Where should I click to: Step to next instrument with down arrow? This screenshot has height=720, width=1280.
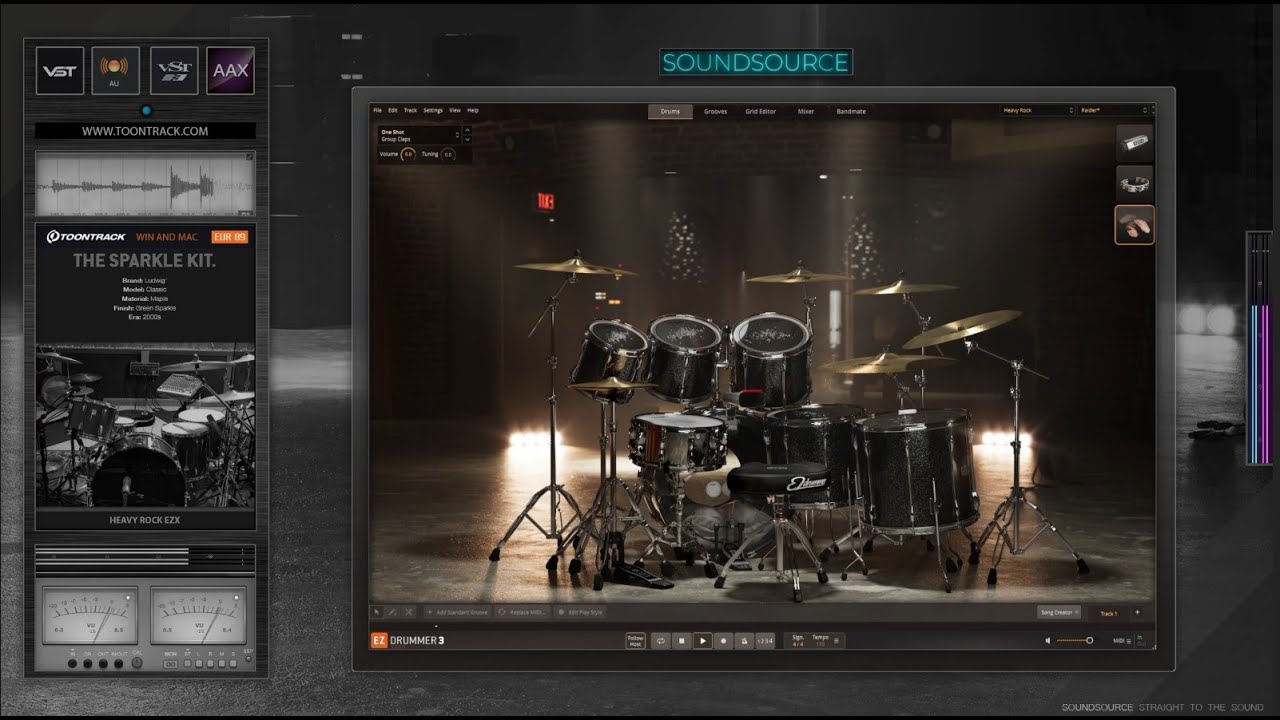[467, 139]
